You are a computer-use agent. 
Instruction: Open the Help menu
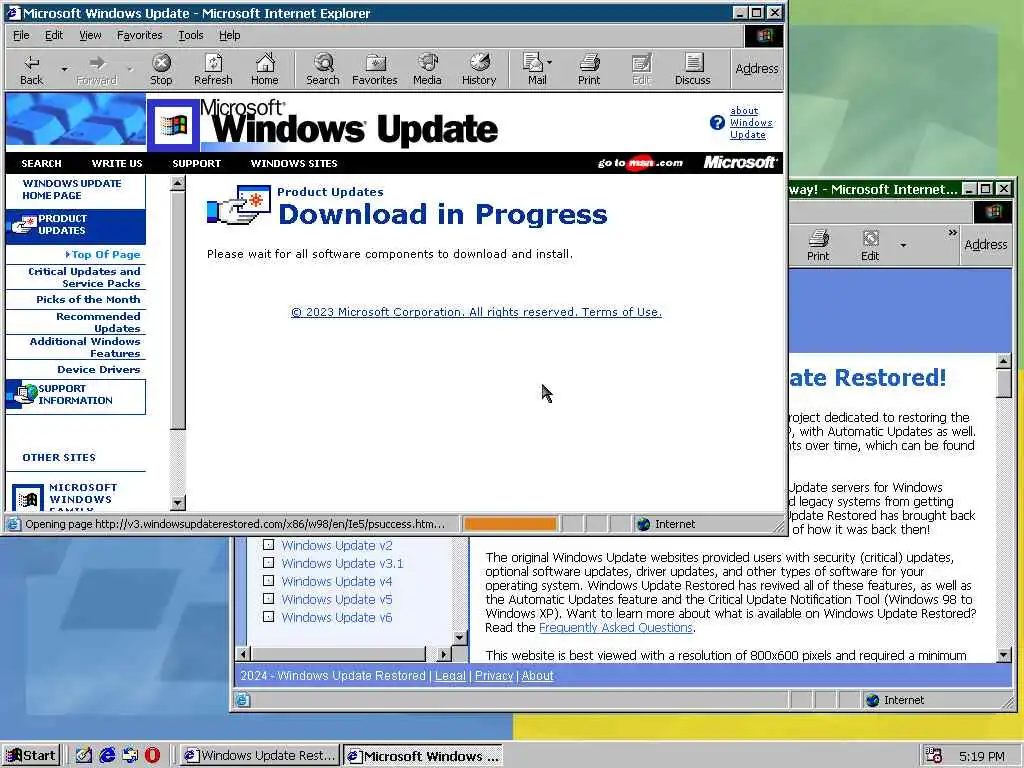pos(229,35)
